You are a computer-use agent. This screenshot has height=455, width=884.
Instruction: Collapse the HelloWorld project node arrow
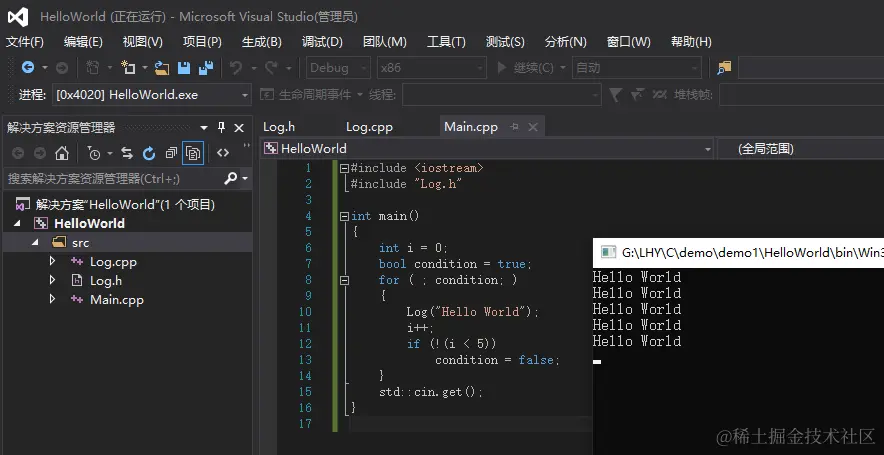pos(17,224)
